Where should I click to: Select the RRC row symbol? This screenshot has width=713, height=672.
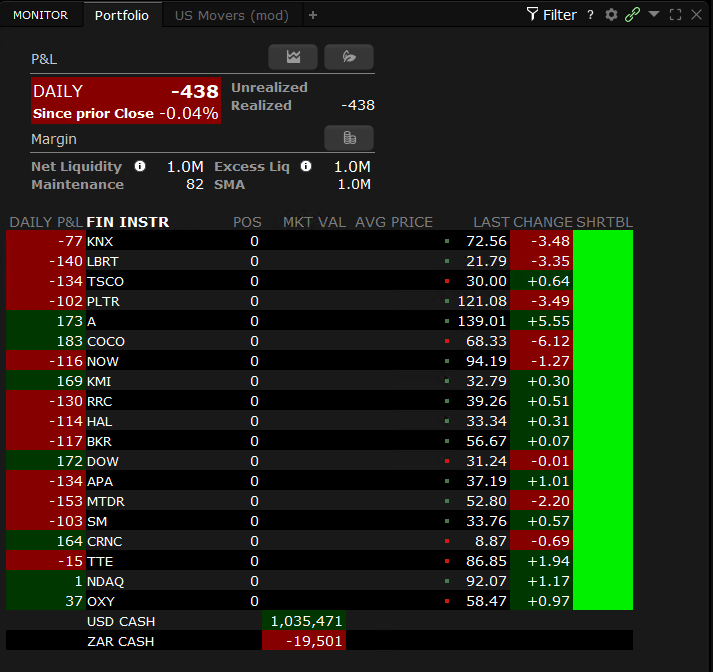point(100,401)
